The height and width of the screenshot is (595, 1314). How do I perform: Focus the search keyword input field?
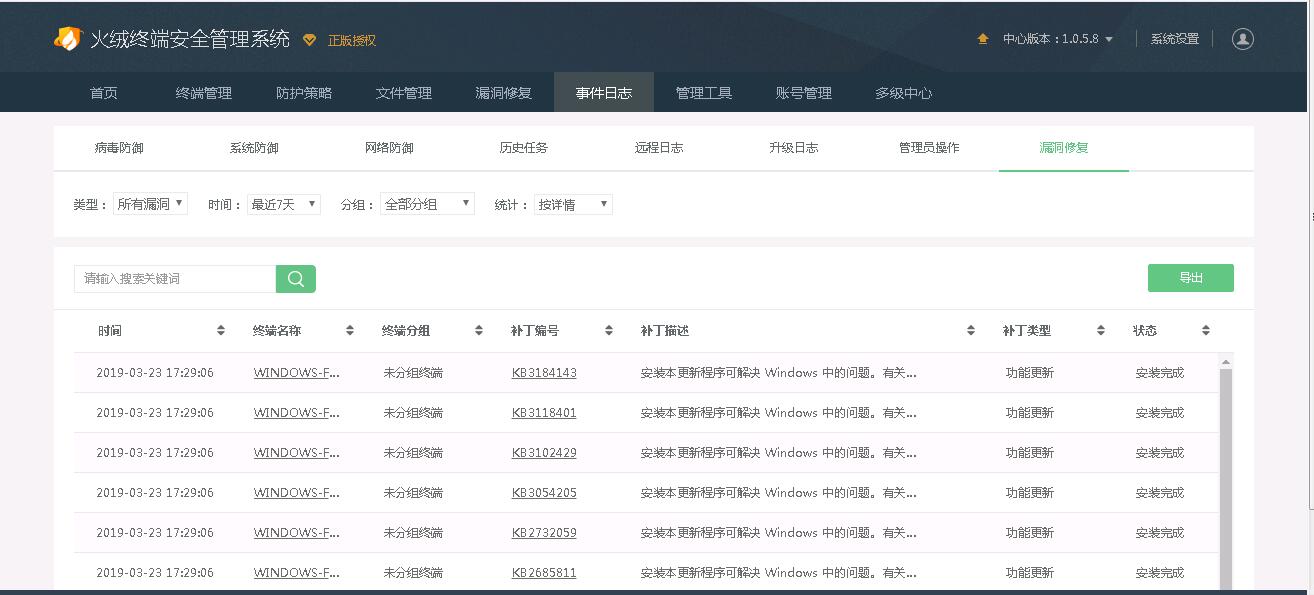click(175, 279)
